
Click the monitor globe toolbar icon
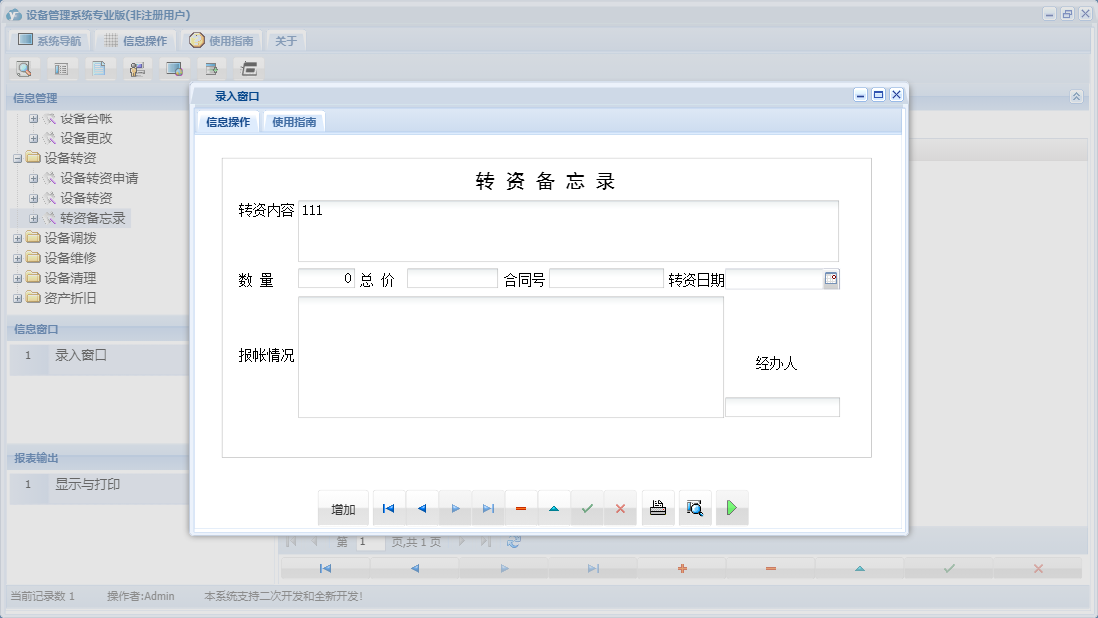(175, 68)
